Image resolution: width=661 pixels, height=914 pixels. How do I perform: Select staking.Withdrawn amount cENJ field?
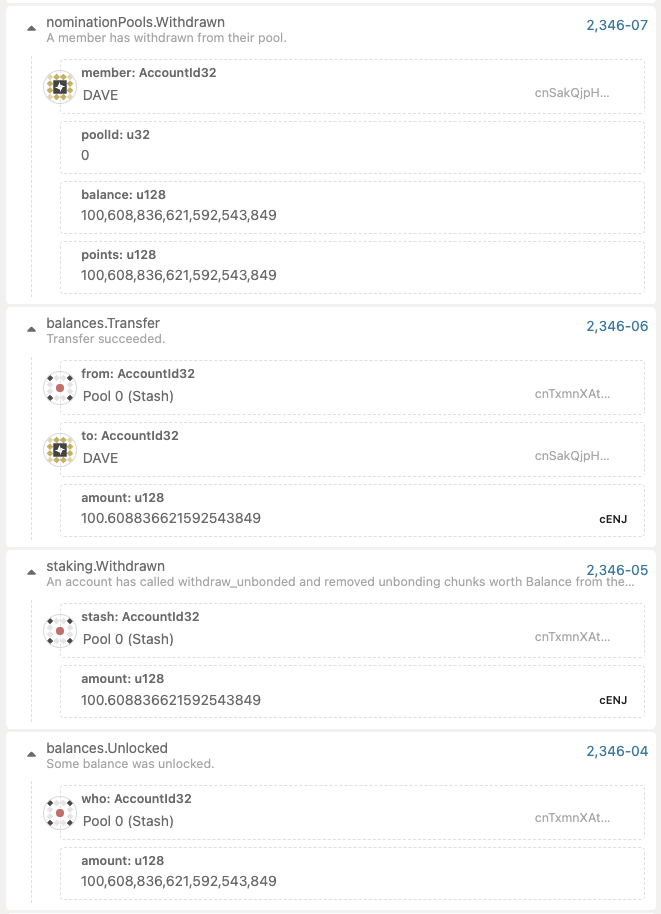click(x=352, y=692)
